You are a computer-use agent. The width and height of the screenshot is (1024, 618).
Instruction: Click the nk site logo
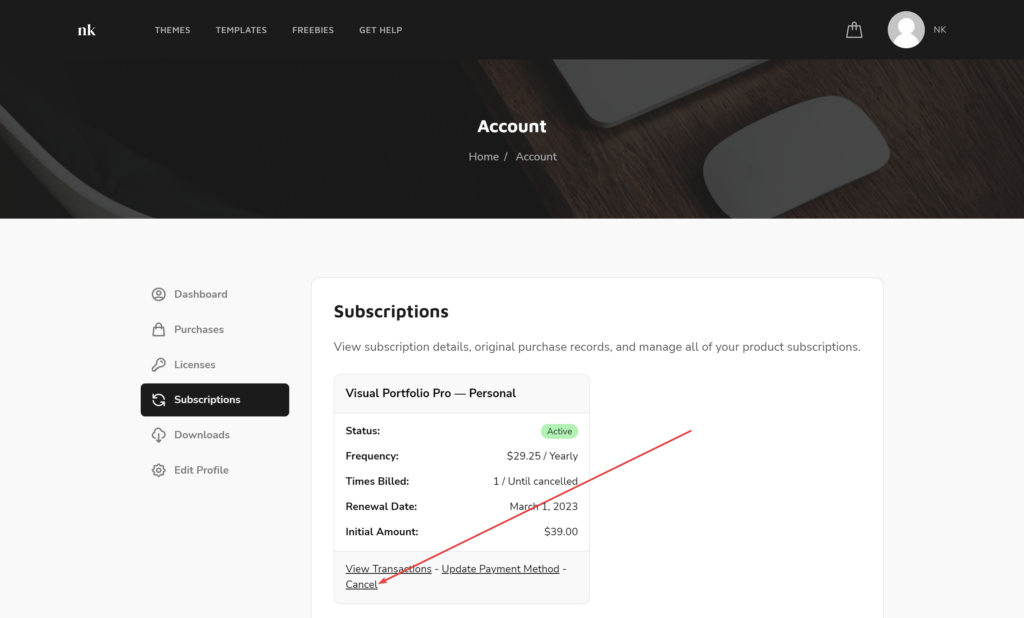[86, 30]
